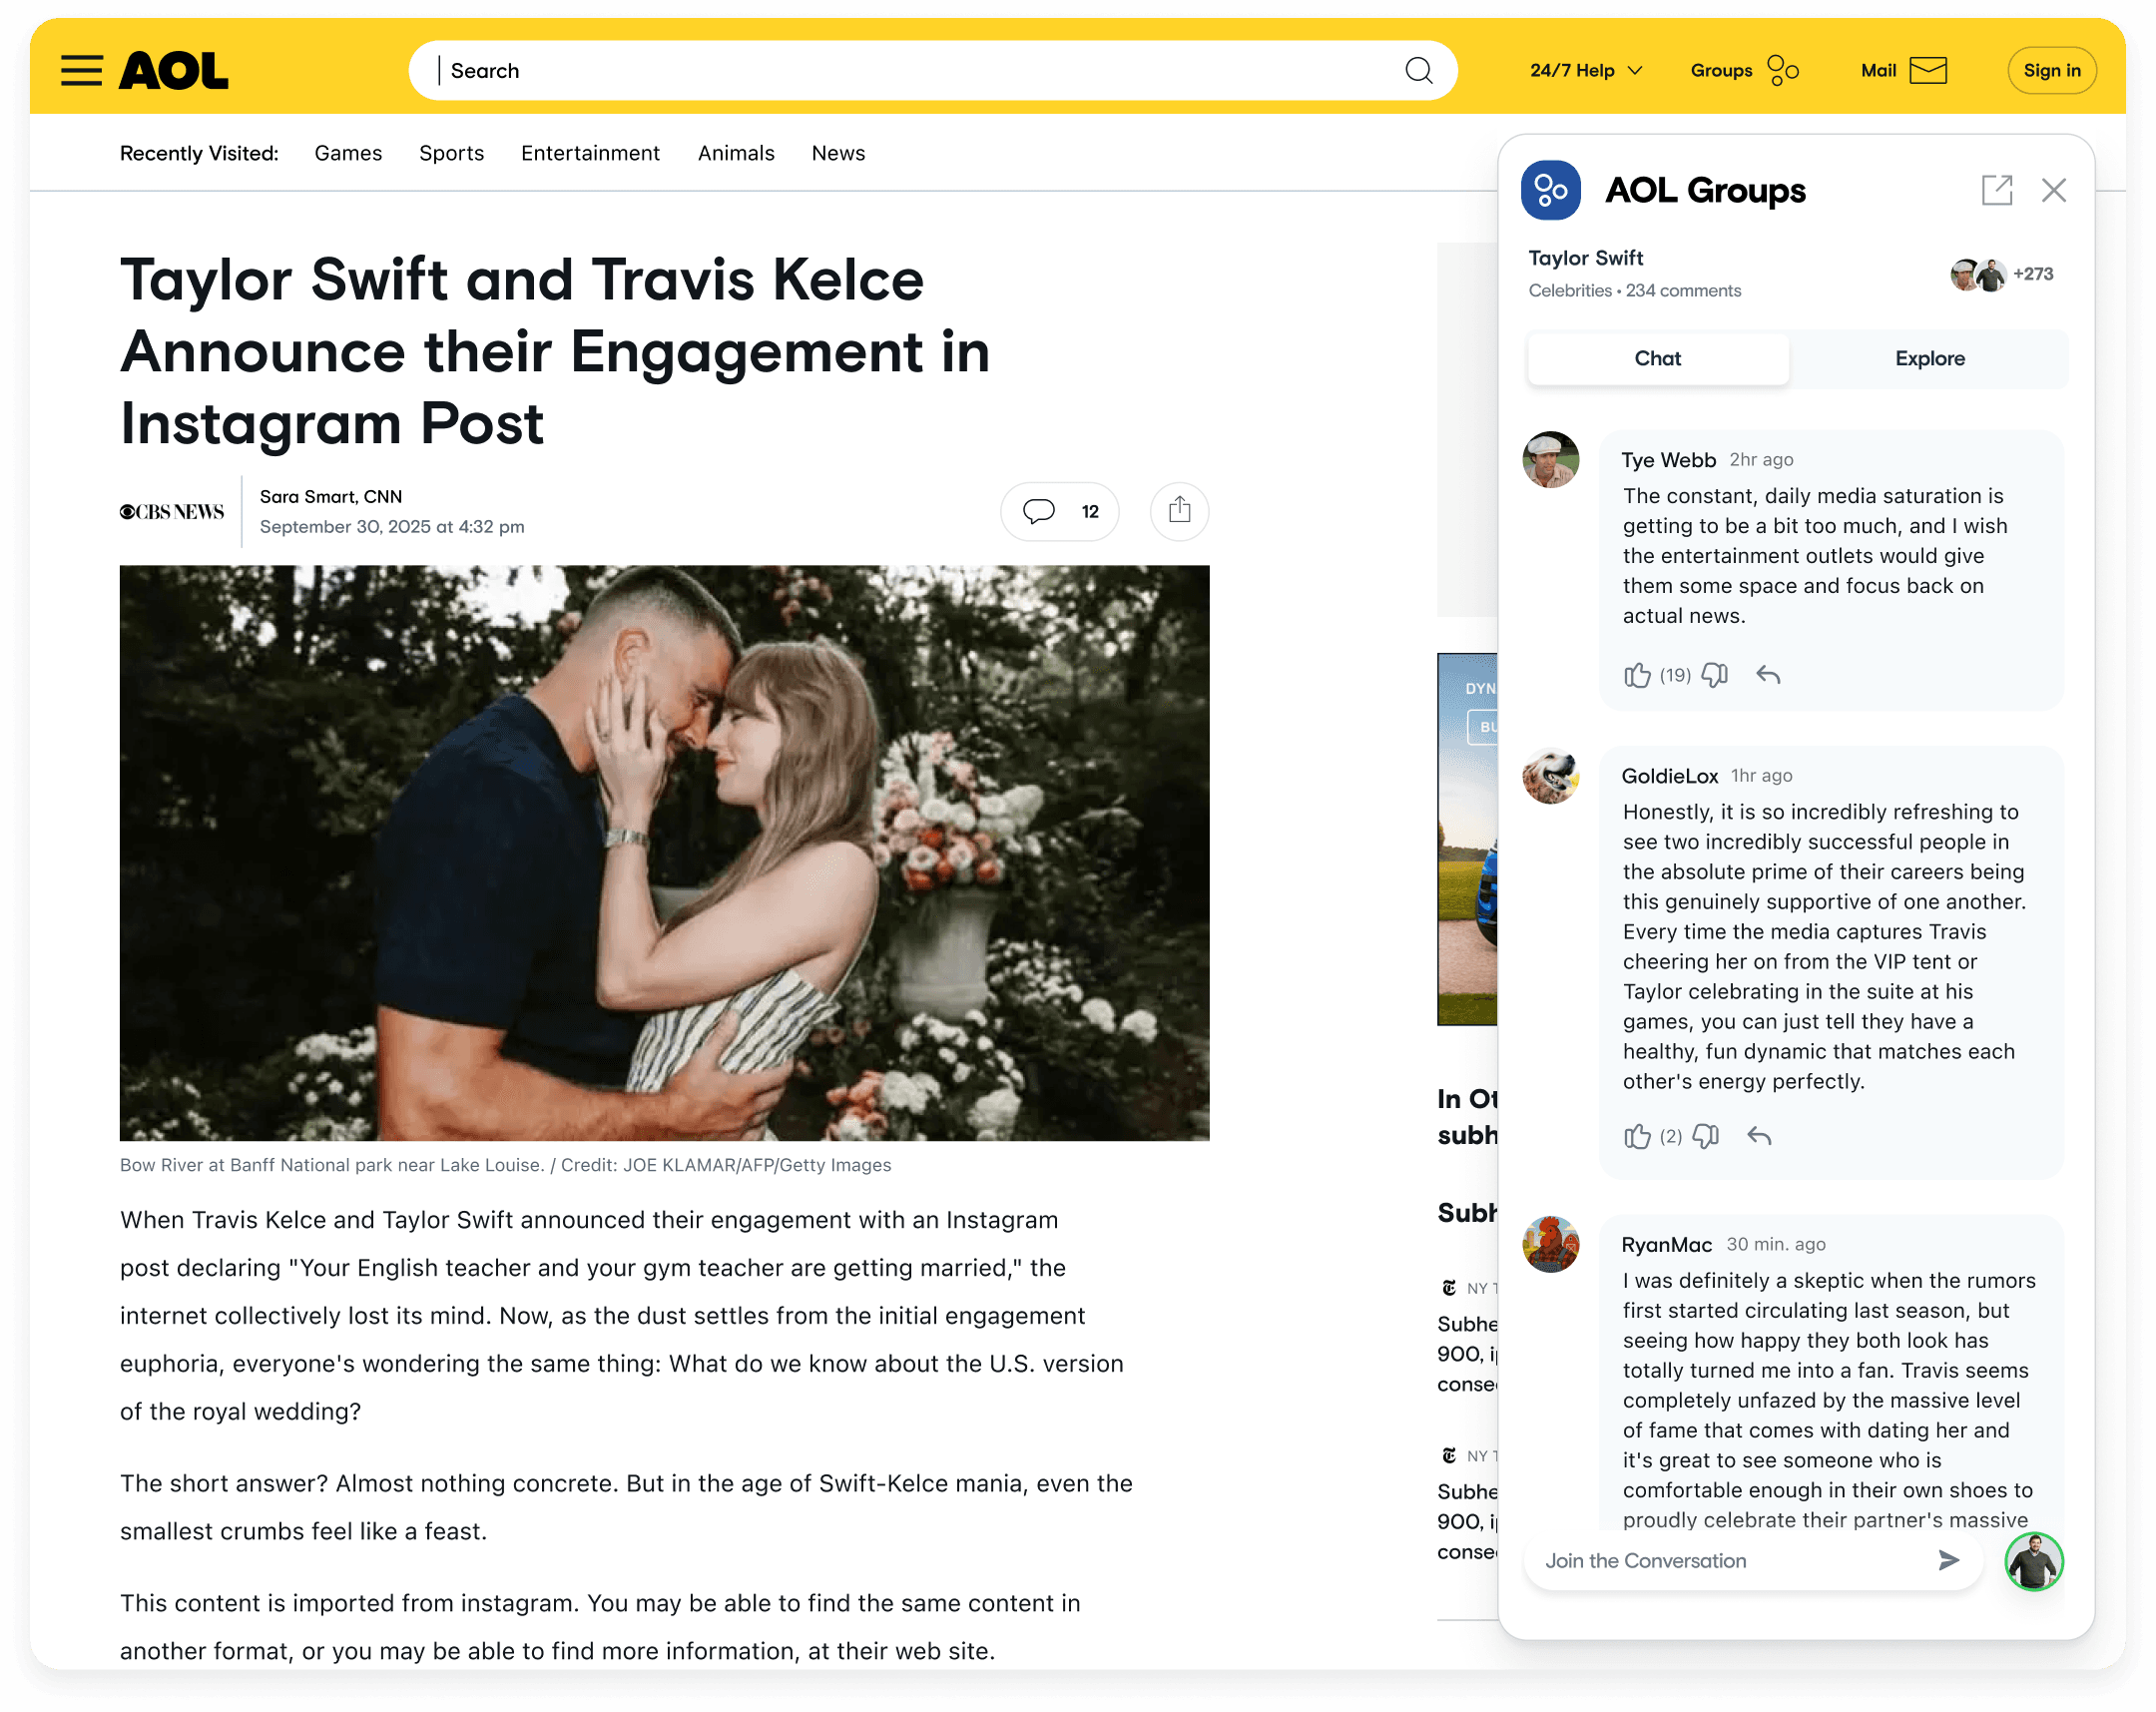Click the September 30, 2025 date
The height and width of the screenshot is (1712, 2156).
point(391,527)
